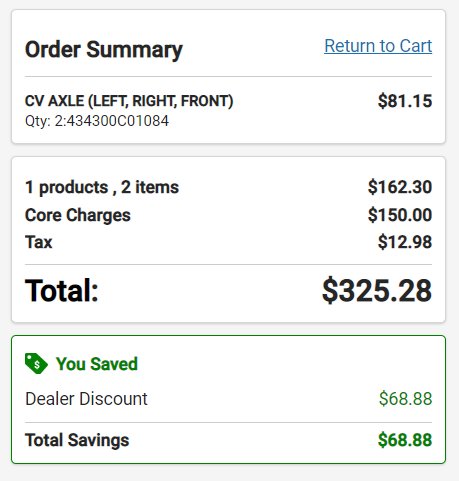Click the order total $325.28
This screenshot has width=459, height=481.
(x=377, y=291)
